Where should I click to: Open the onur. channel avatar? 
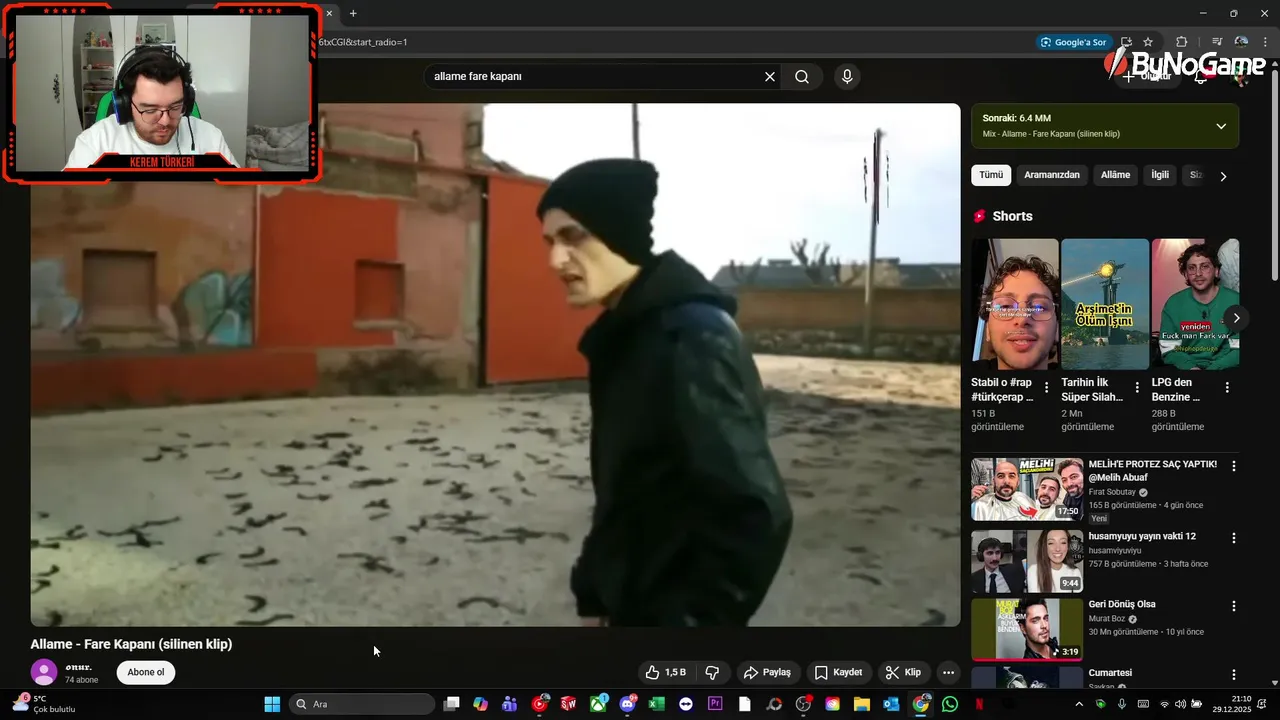tap(44, 672)
